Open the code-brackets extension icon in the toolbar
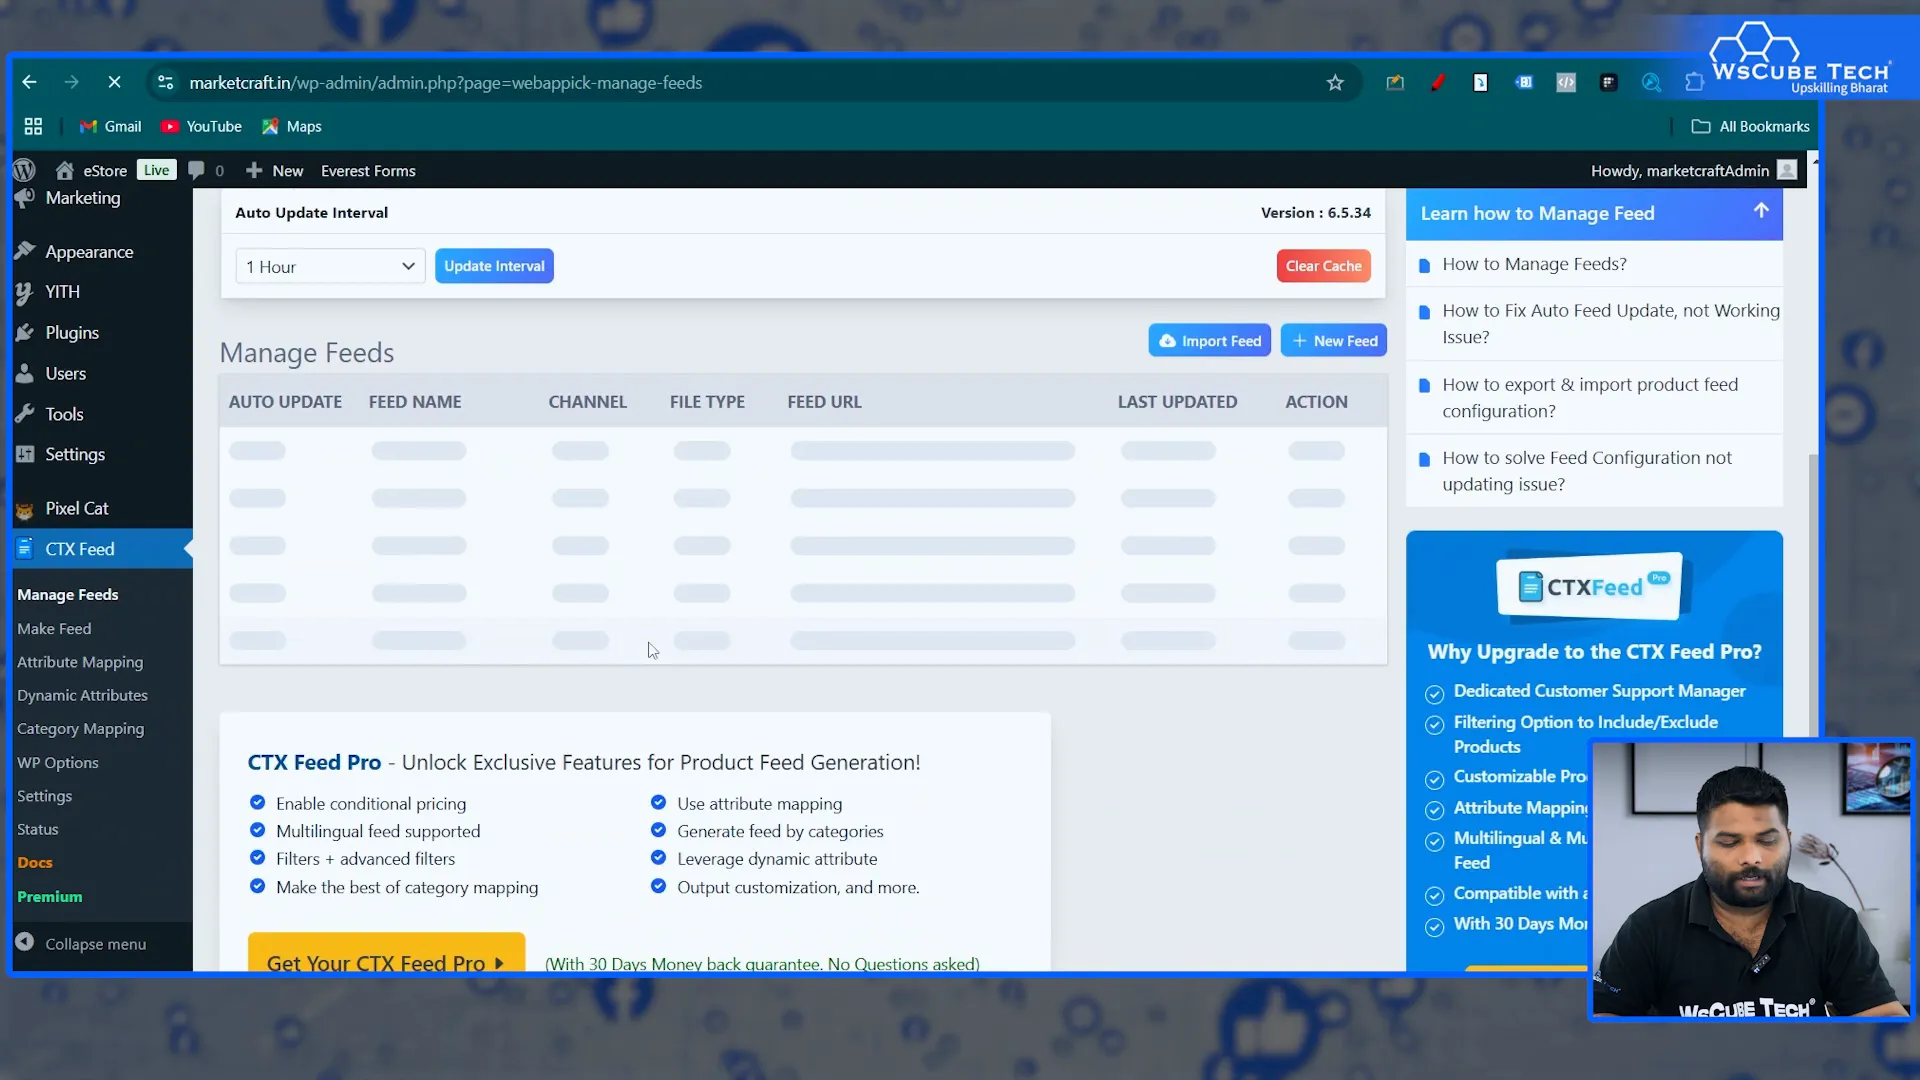Image resolution: width=1920 pixels, height=1080 pixels. (1566, 82)
